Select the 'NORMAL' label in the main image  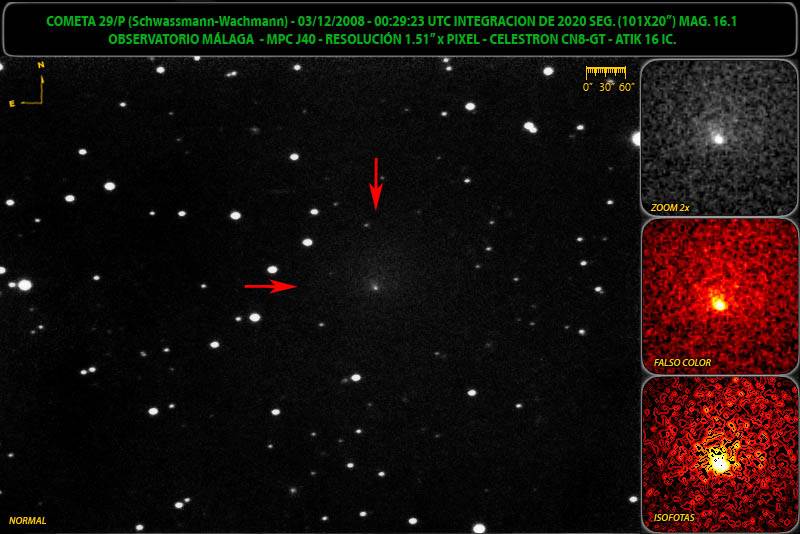[x=28, y=521]
